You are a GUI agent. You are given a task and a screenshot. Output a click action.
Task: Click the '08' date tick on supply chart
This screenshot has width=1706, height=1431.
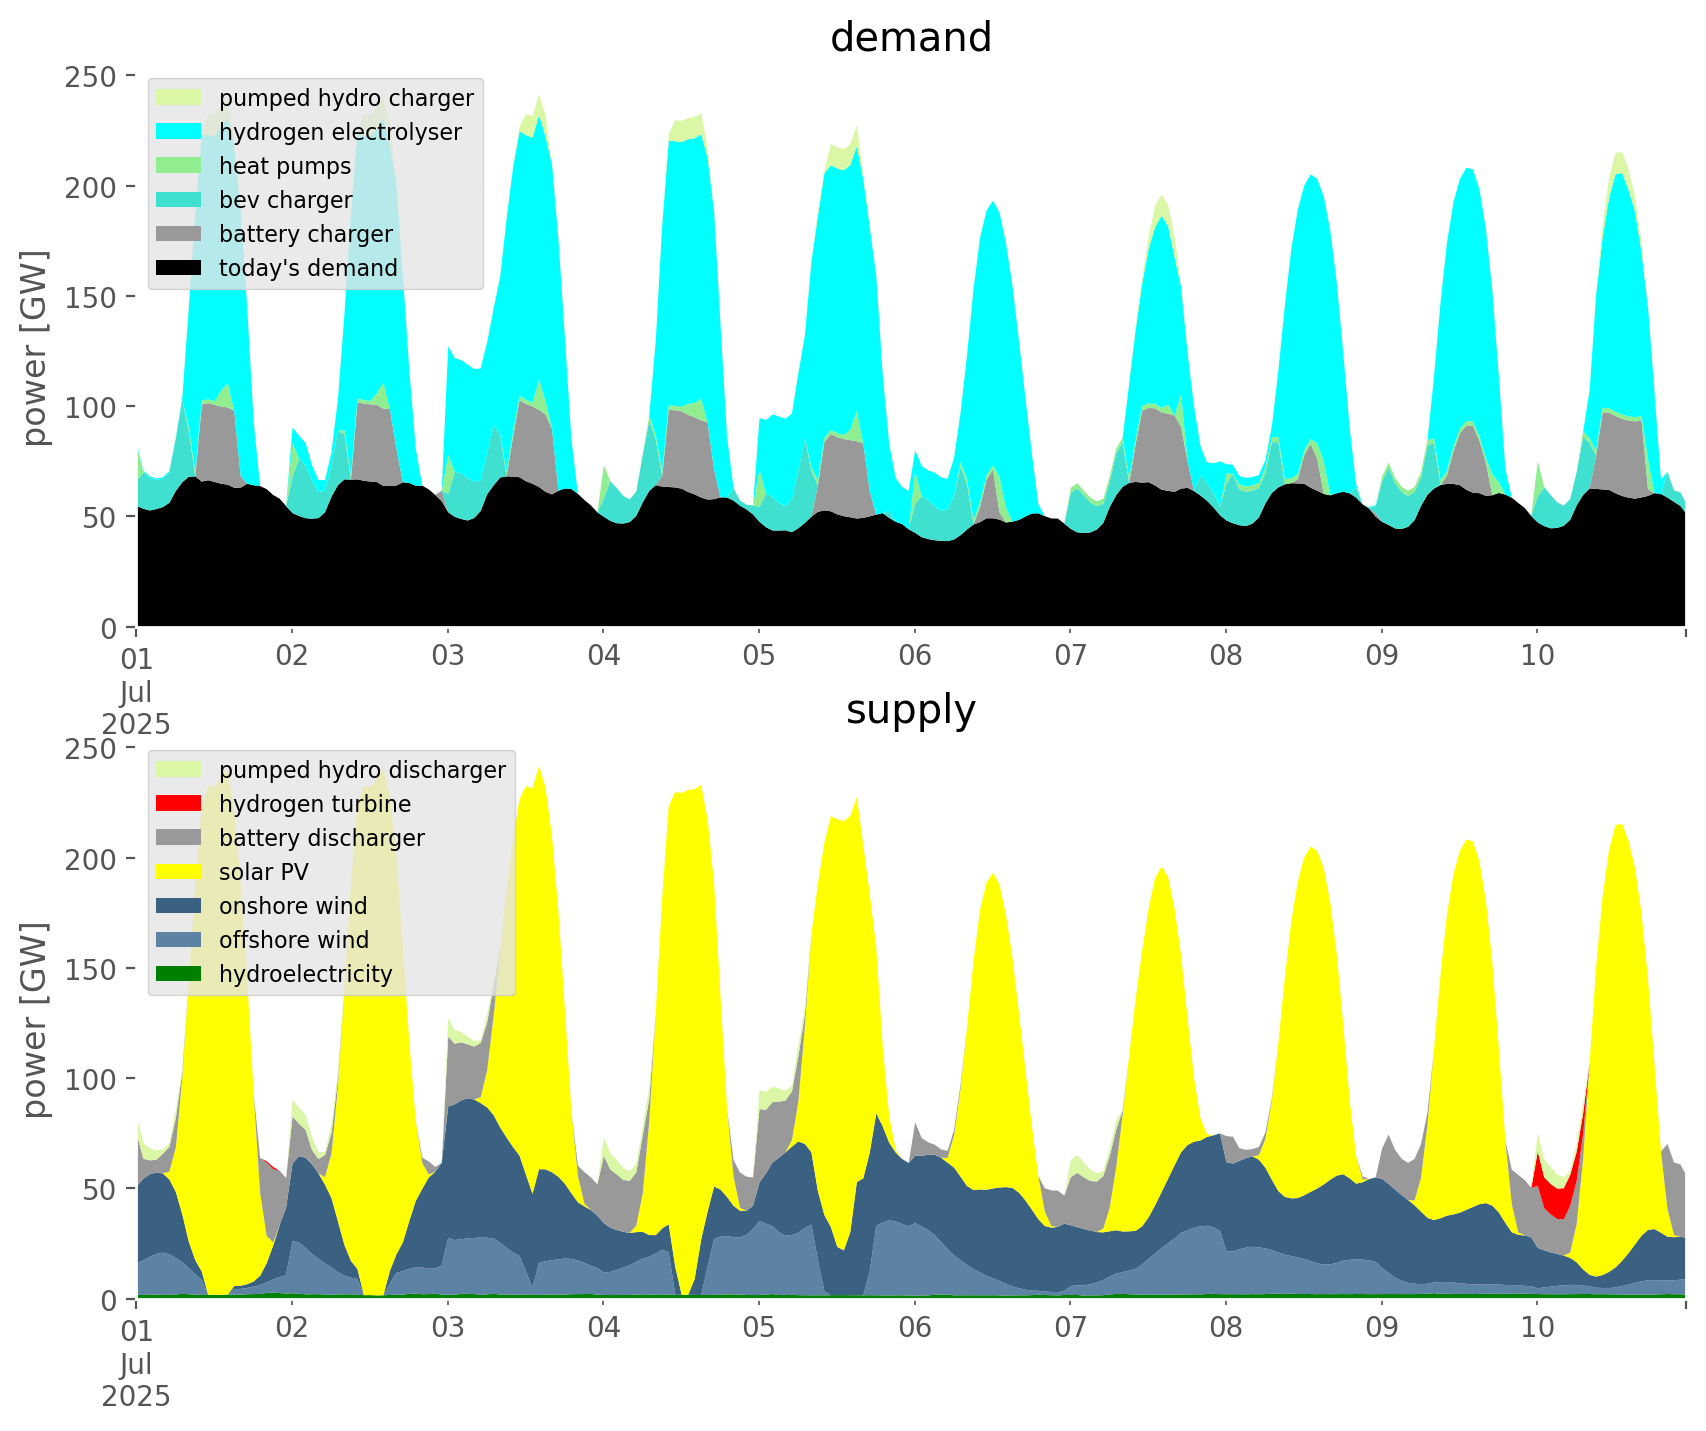coord(1226,1328)
